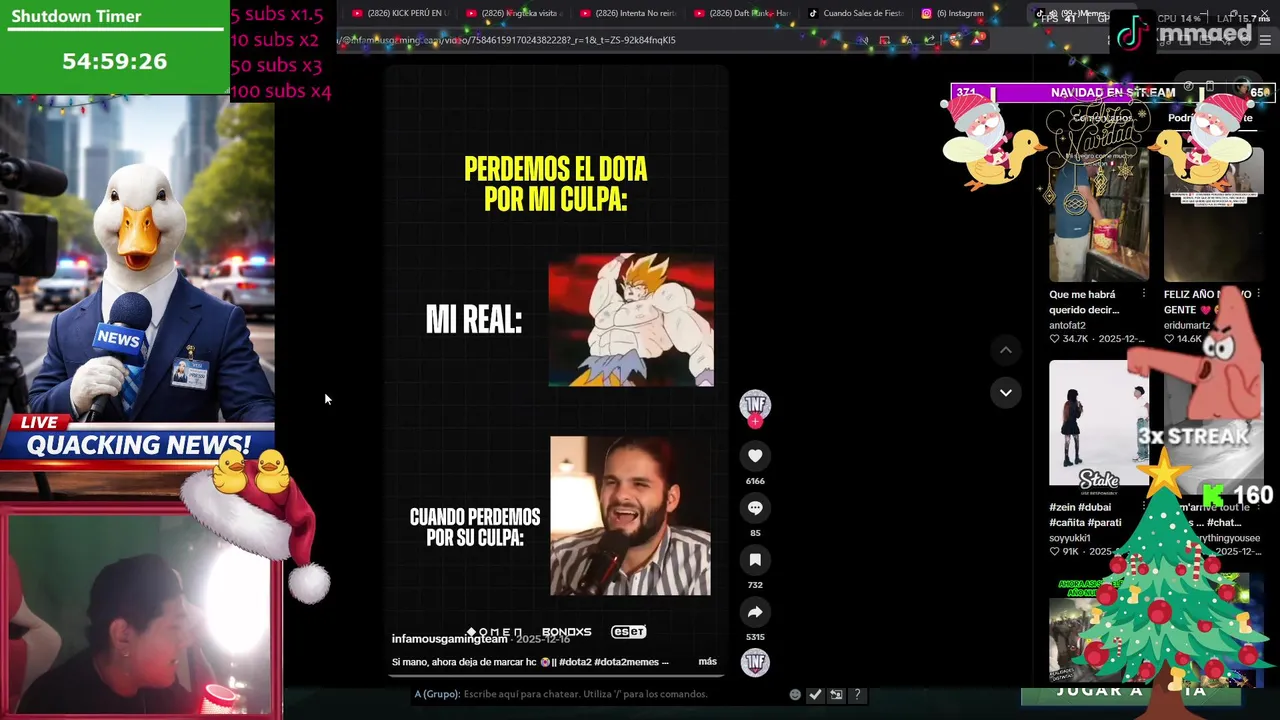This screenshot has width=1280, height=720.
Task: Open the #zein #dubai video thumbnail
Action: pyautogui.click(x=1099, y=427)
